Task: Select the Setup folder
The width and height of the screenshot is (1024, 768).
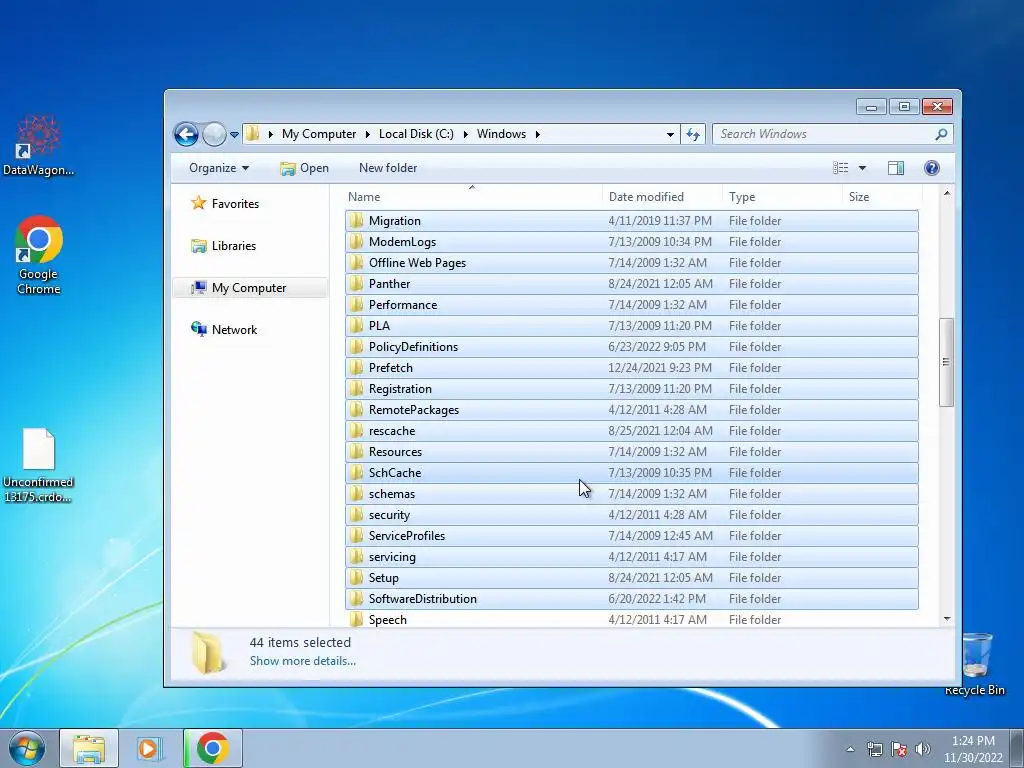Action: (632, 578)
